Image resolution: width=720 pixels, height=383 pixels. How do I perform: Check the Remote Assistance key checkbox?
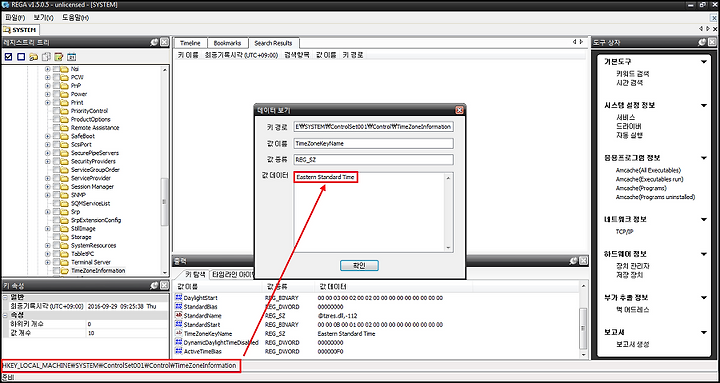56,127
